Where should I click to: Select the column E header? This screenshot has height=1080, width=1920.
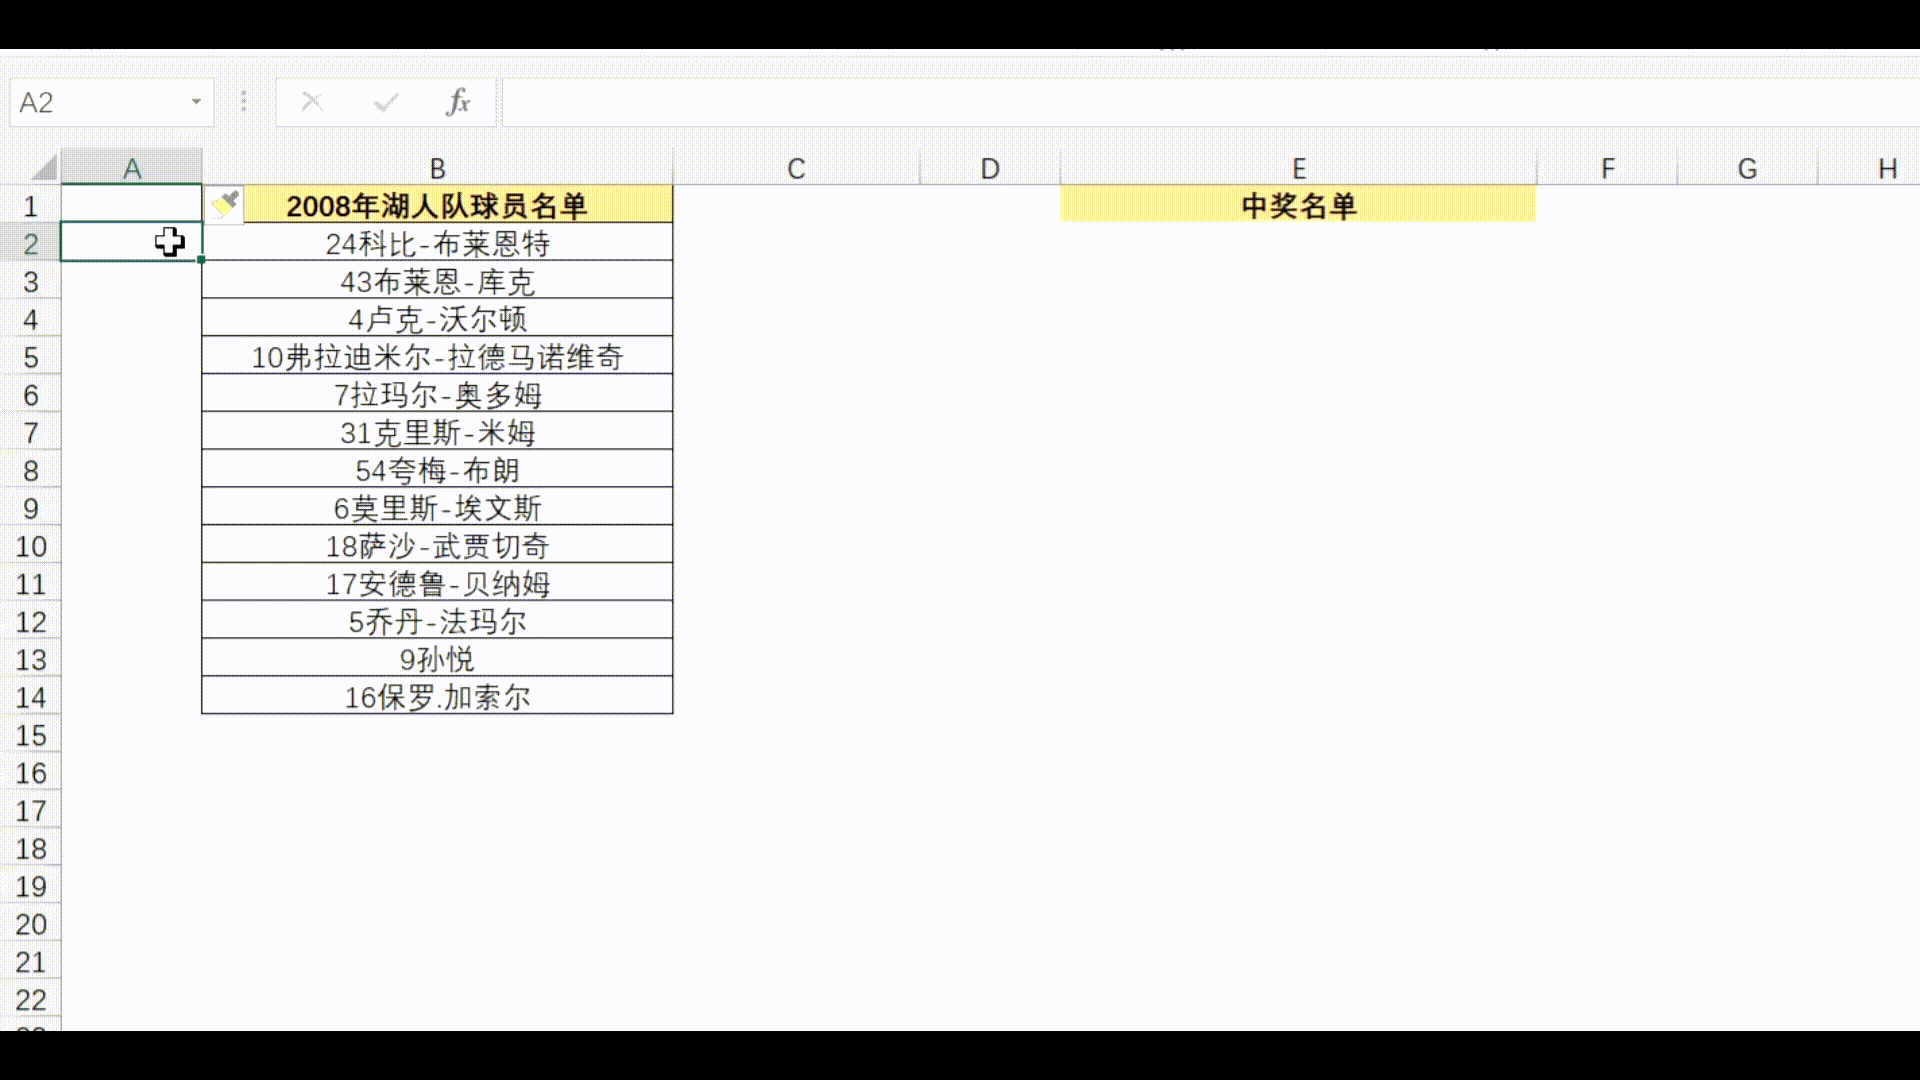pyautogui.click(x=1298, y=168)
